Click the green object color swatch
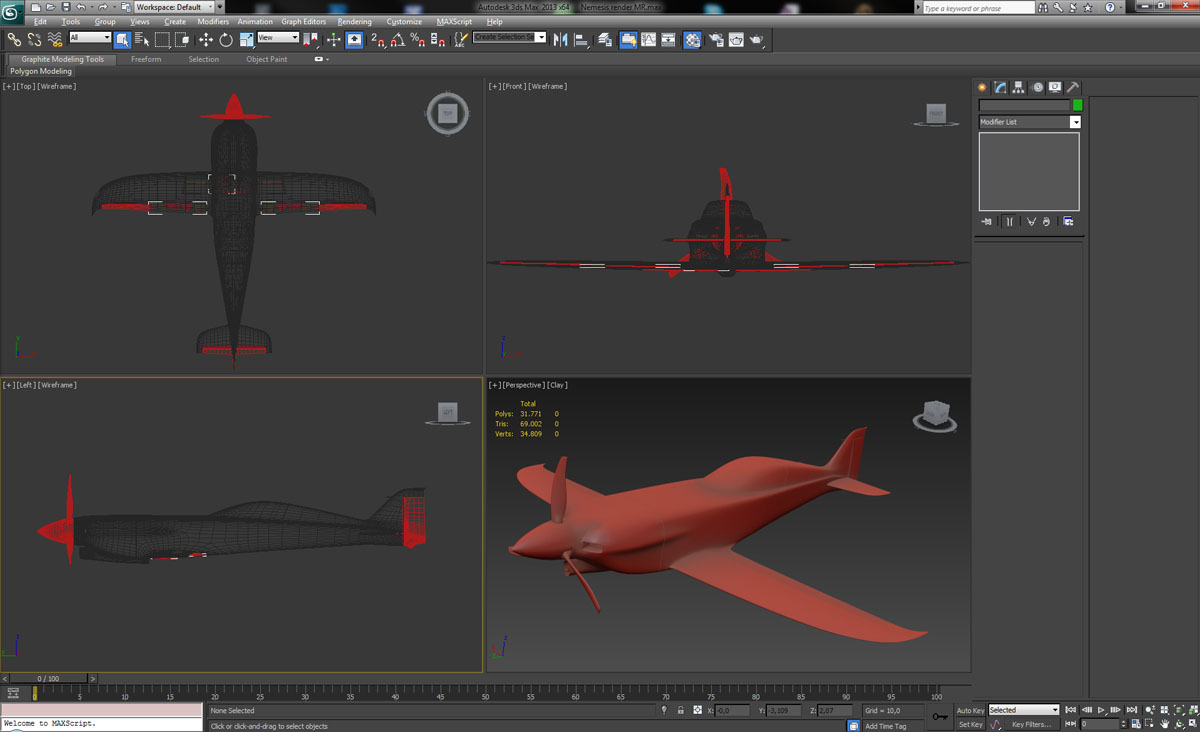The image size is (1200, 732). point(1077,105)
